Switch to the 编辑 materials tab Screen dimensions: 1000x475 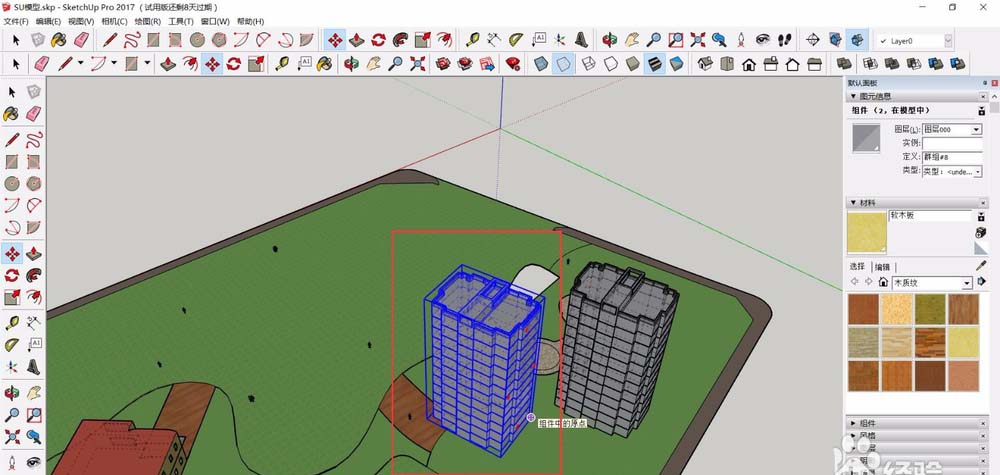click(883, 267)
